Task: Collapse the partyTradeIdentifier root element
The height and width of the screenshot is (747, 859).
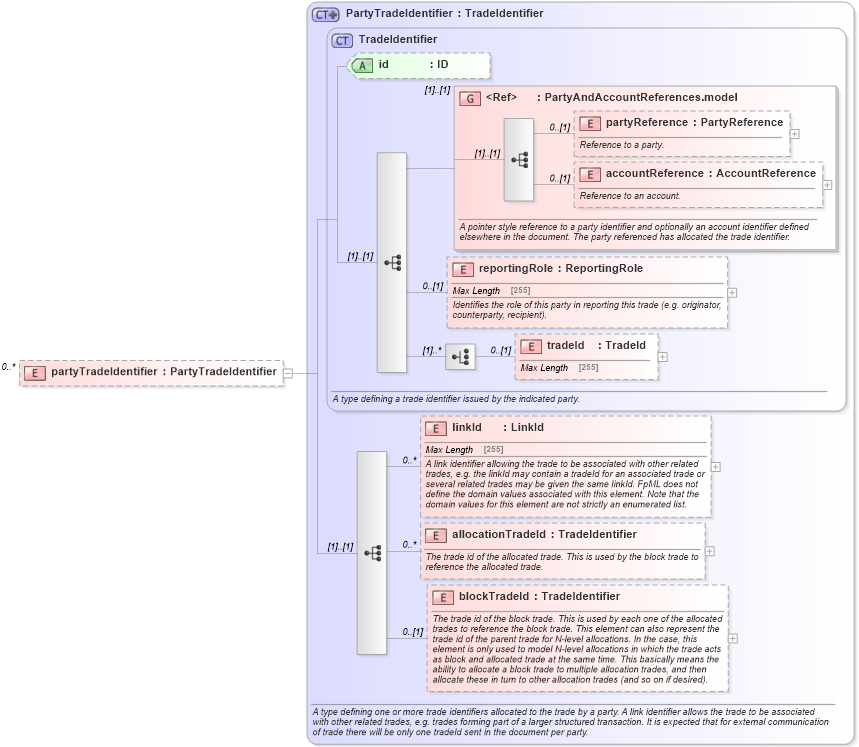Action: click(288, 374)
